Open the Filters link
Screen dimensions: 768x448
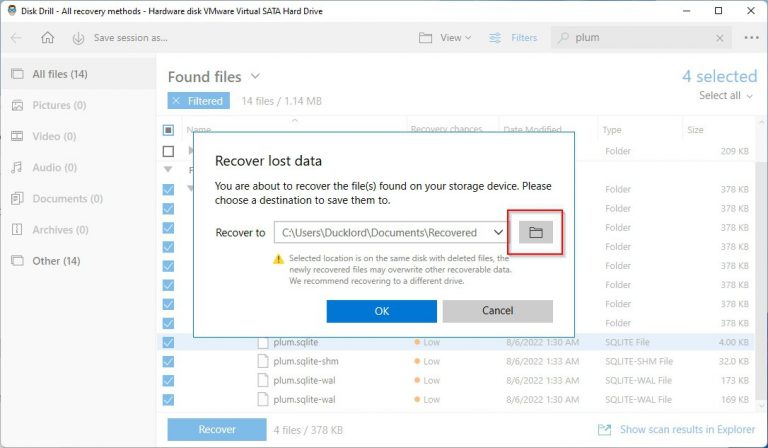[x=524, y=38]
